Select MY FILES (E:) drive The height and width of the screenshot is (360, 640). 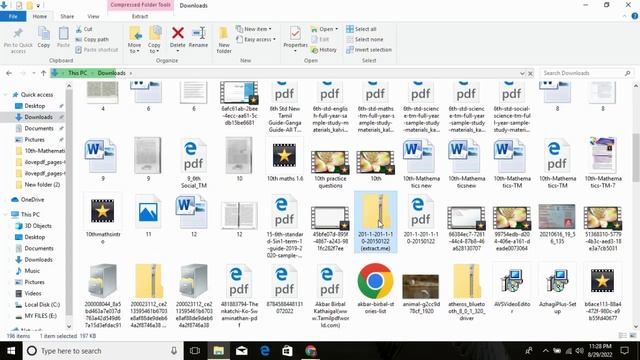coord(40,316)
